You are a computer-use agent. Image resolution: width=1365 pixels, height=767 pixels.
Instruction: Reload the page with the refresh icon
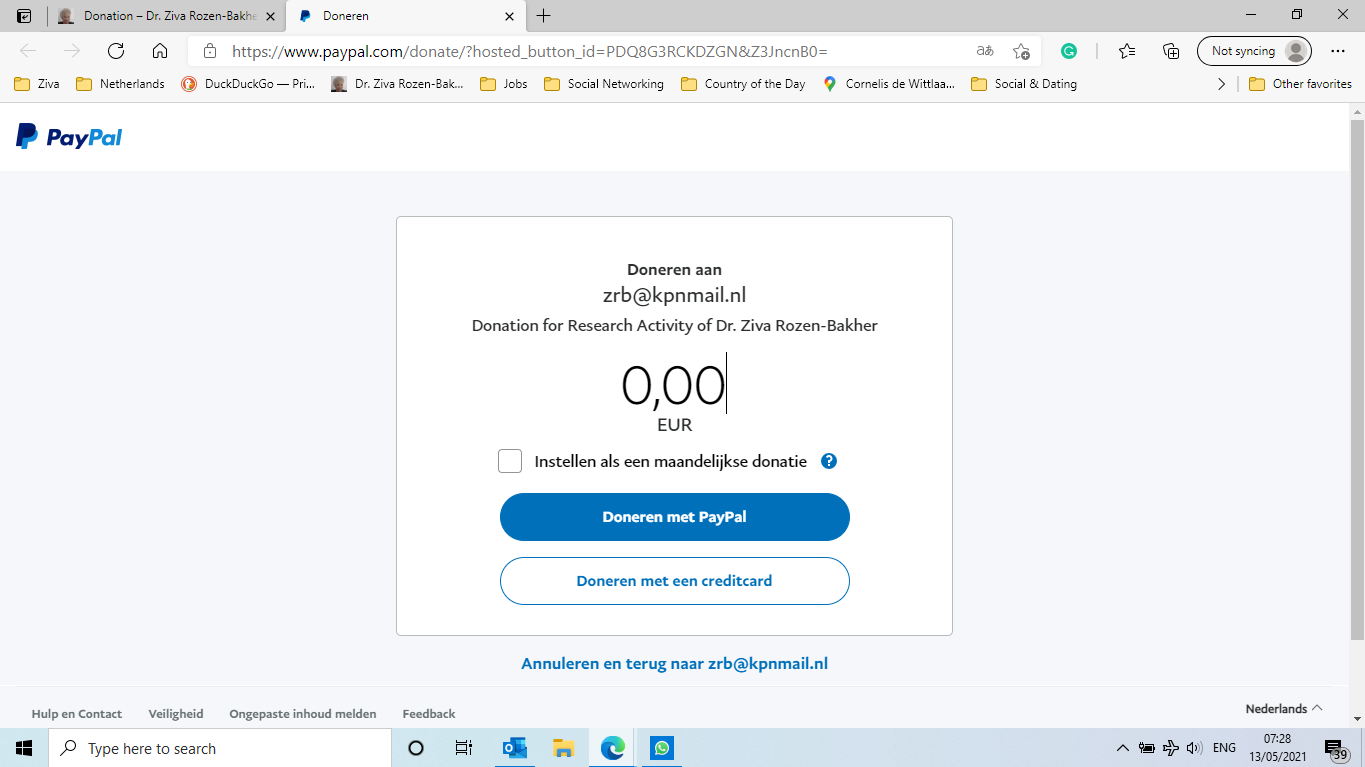tap(116, 51)
